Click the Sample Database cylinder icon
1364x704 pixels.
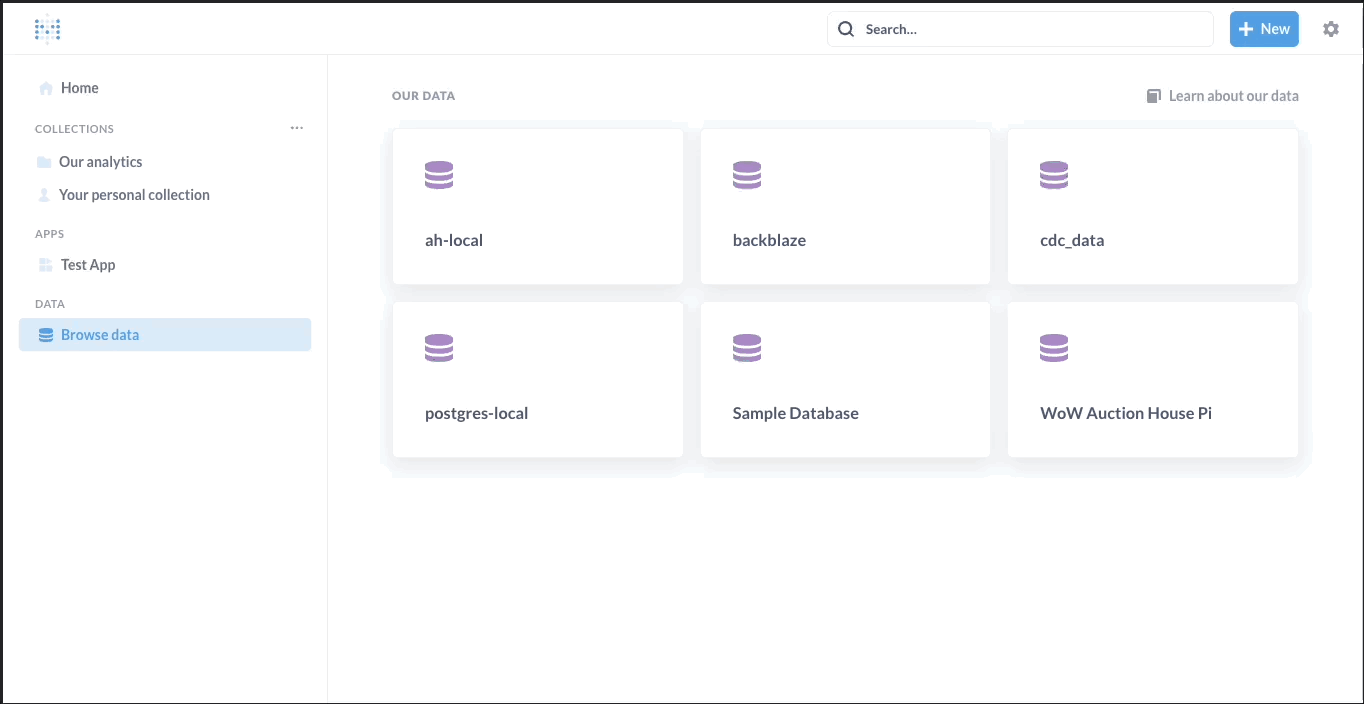click(x=747, y=347)
